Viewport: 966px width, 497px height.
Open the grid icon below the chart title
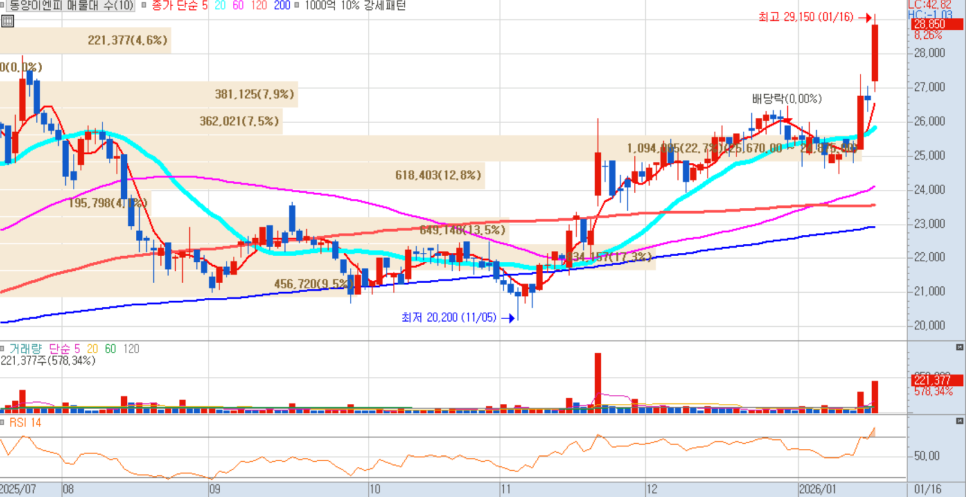point(7,22)
